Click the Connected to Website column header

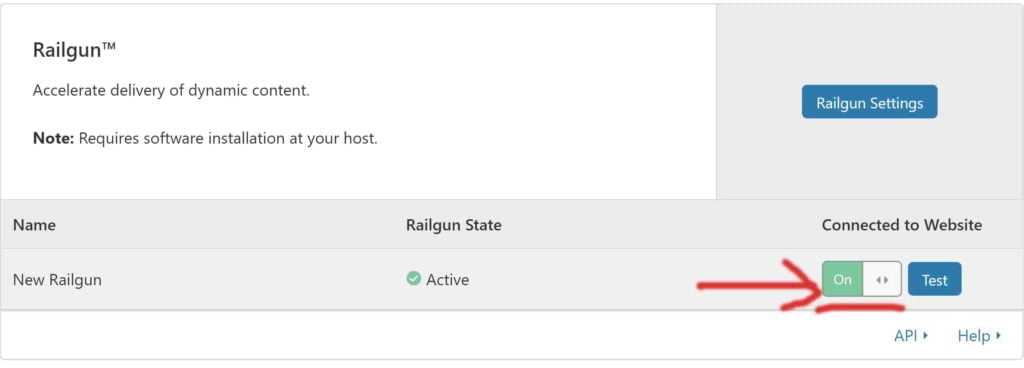pos(902,225)
